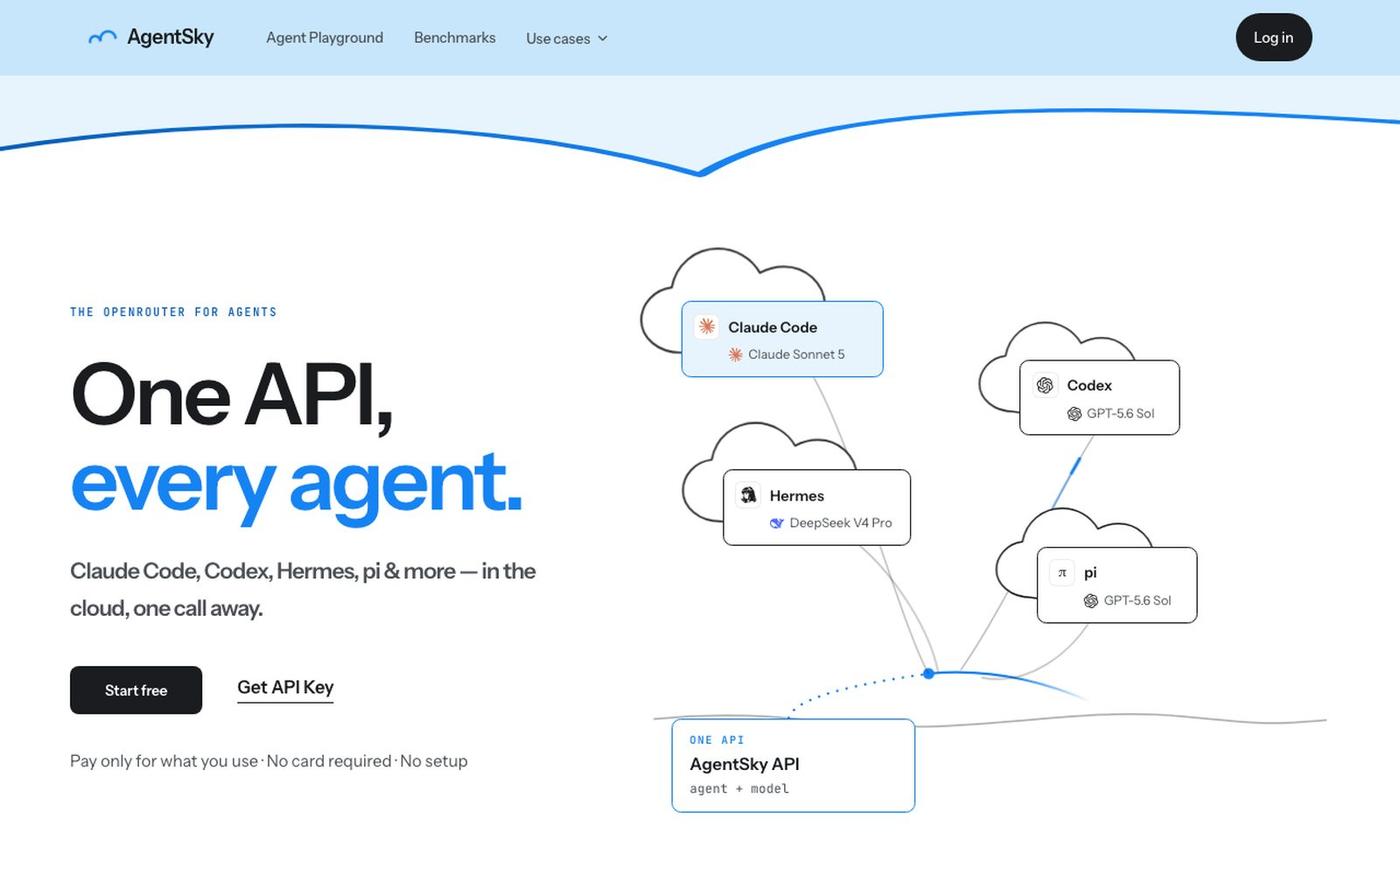Click the Hermes agent icon
This screenshot has height=875, width=1400.
point(748,495)
